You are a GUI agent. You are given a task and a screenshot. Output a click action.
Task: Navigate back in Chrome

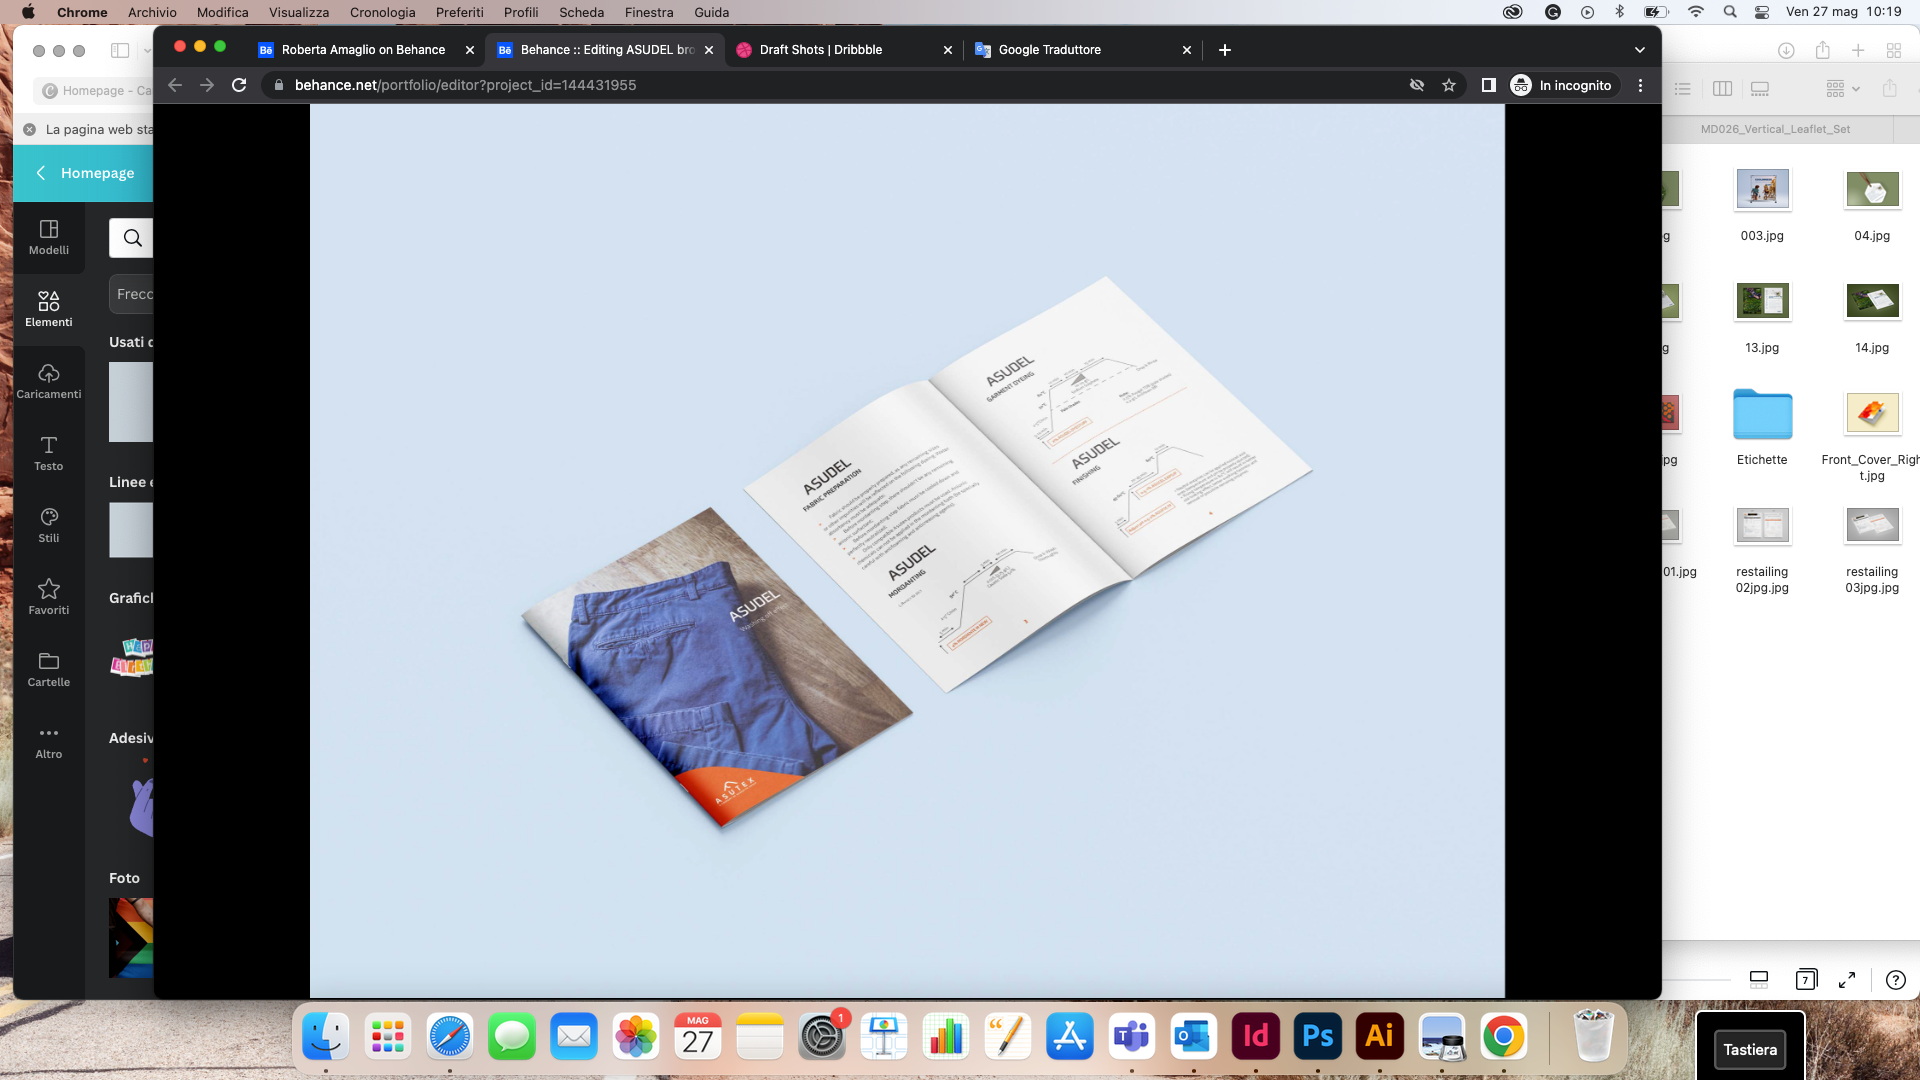coord(175,85)
